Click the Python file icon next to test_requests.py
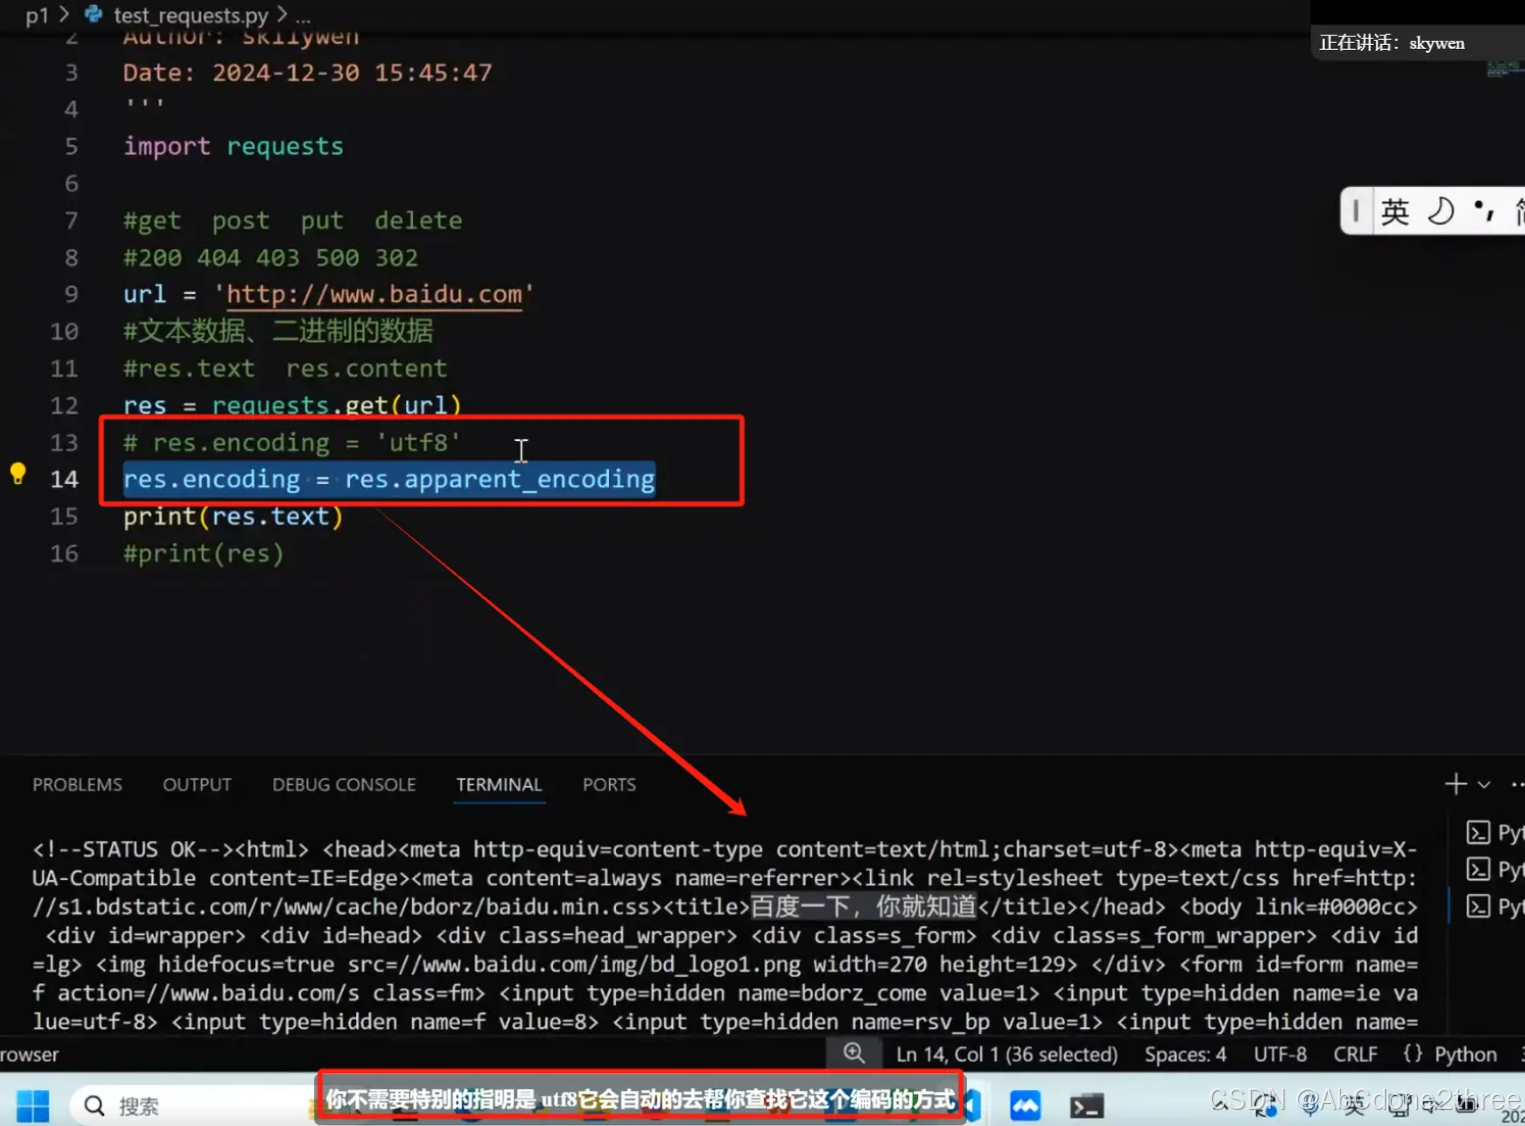The height and width of the screenshot is (1126, 1525). [91, 15]
